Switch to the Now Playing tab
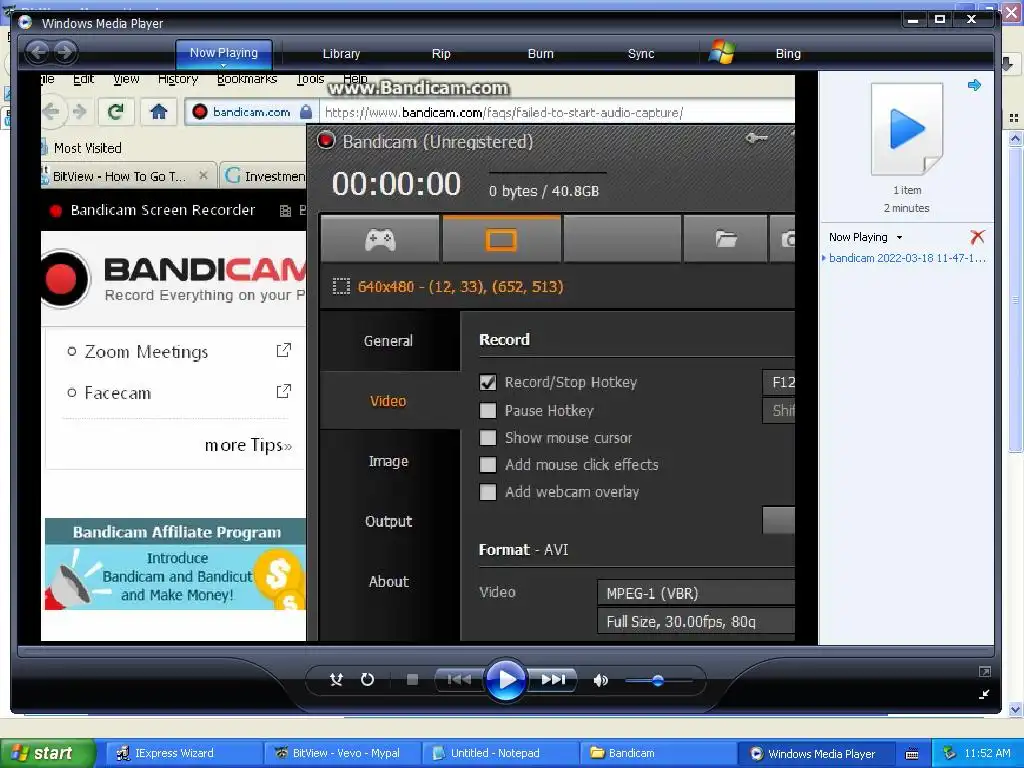The width and height of the screenshot is (1024, 768). [x=223, y=53]
